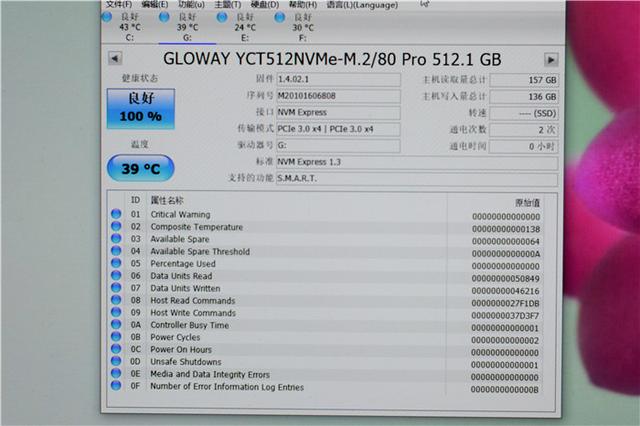
Task: Open the 语言(L)(Language) menu
Action: [x=362, y=4]
